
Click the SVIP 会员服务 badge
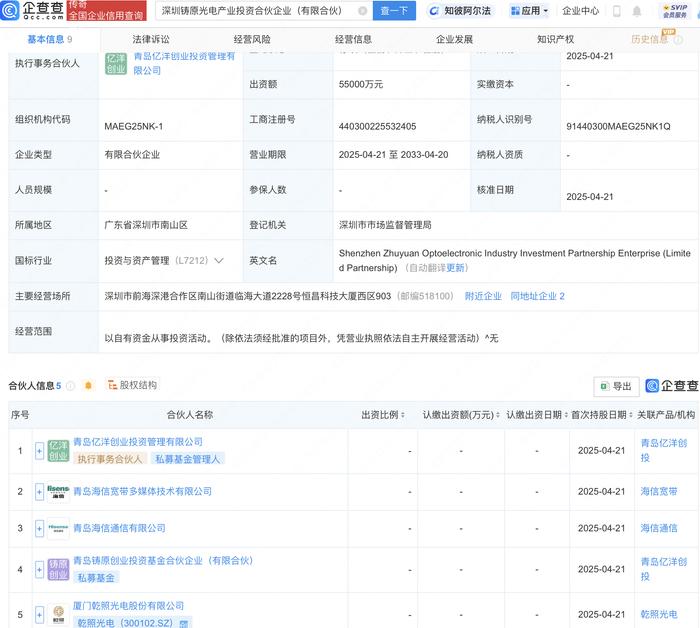(x=675, y=11)
